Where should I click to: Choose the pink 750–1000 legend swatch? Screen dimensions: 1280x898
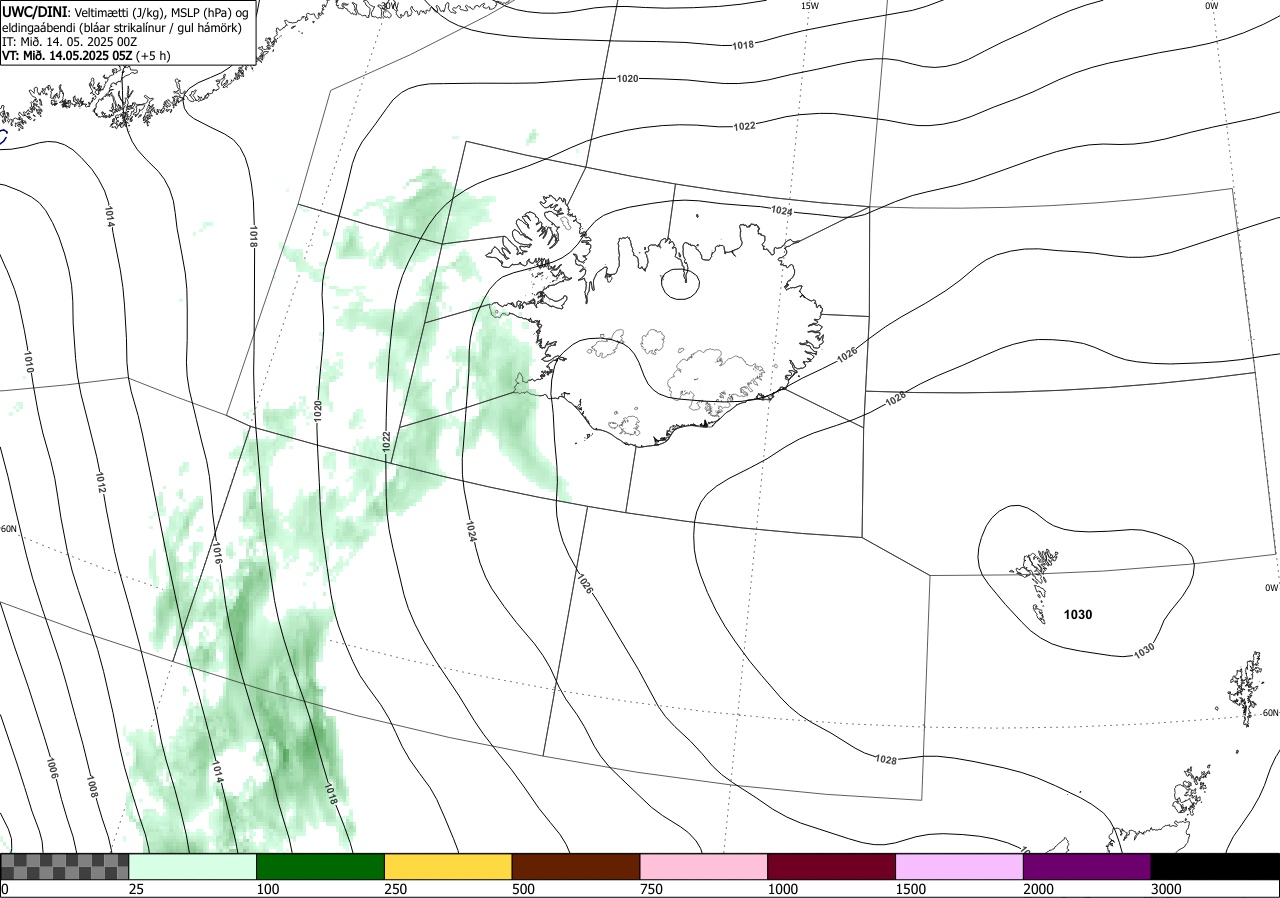tap(704, 866)
